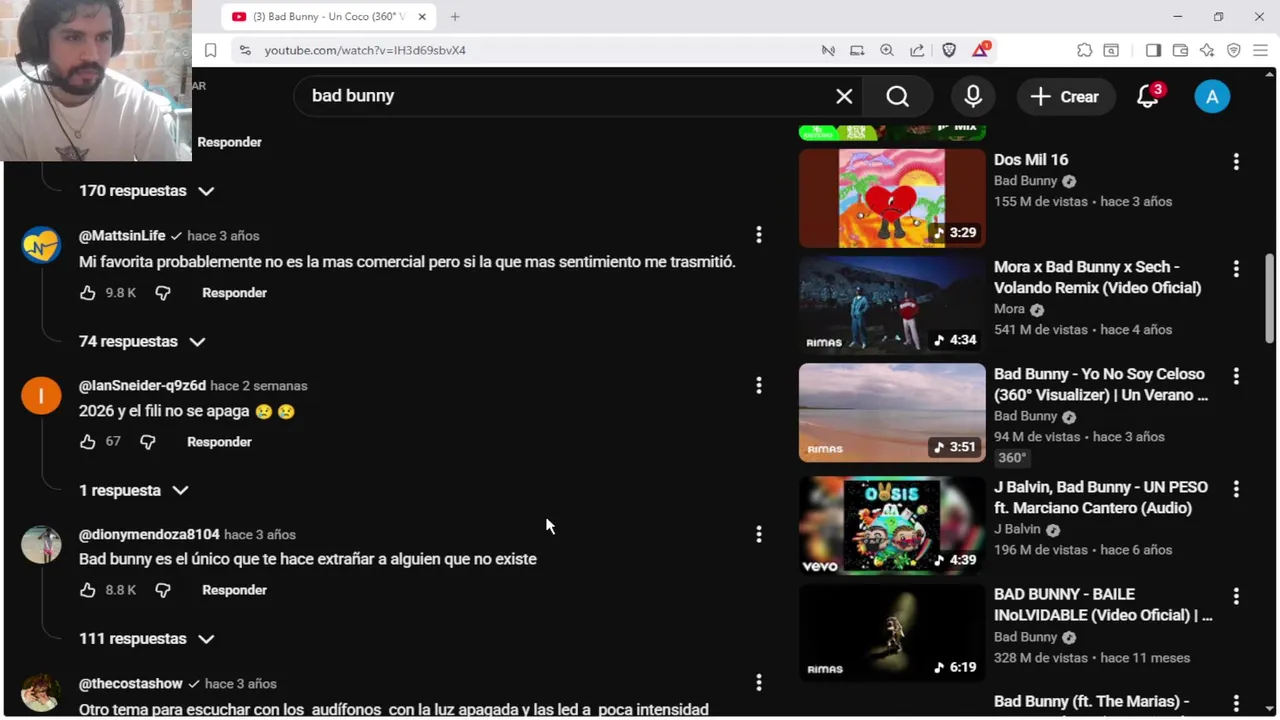Open Dos Mil 16 video thumbnail
Screen dimensions: 1280x720
tap(892, 198)
